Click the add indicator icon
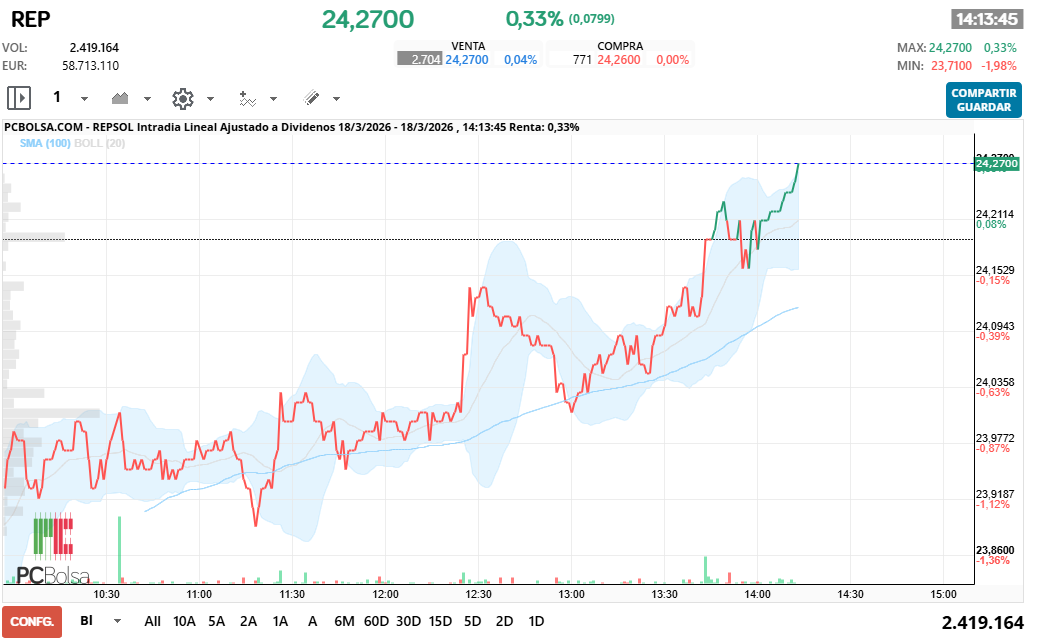This screenshot has width=1037, height=643. [250, 98]
